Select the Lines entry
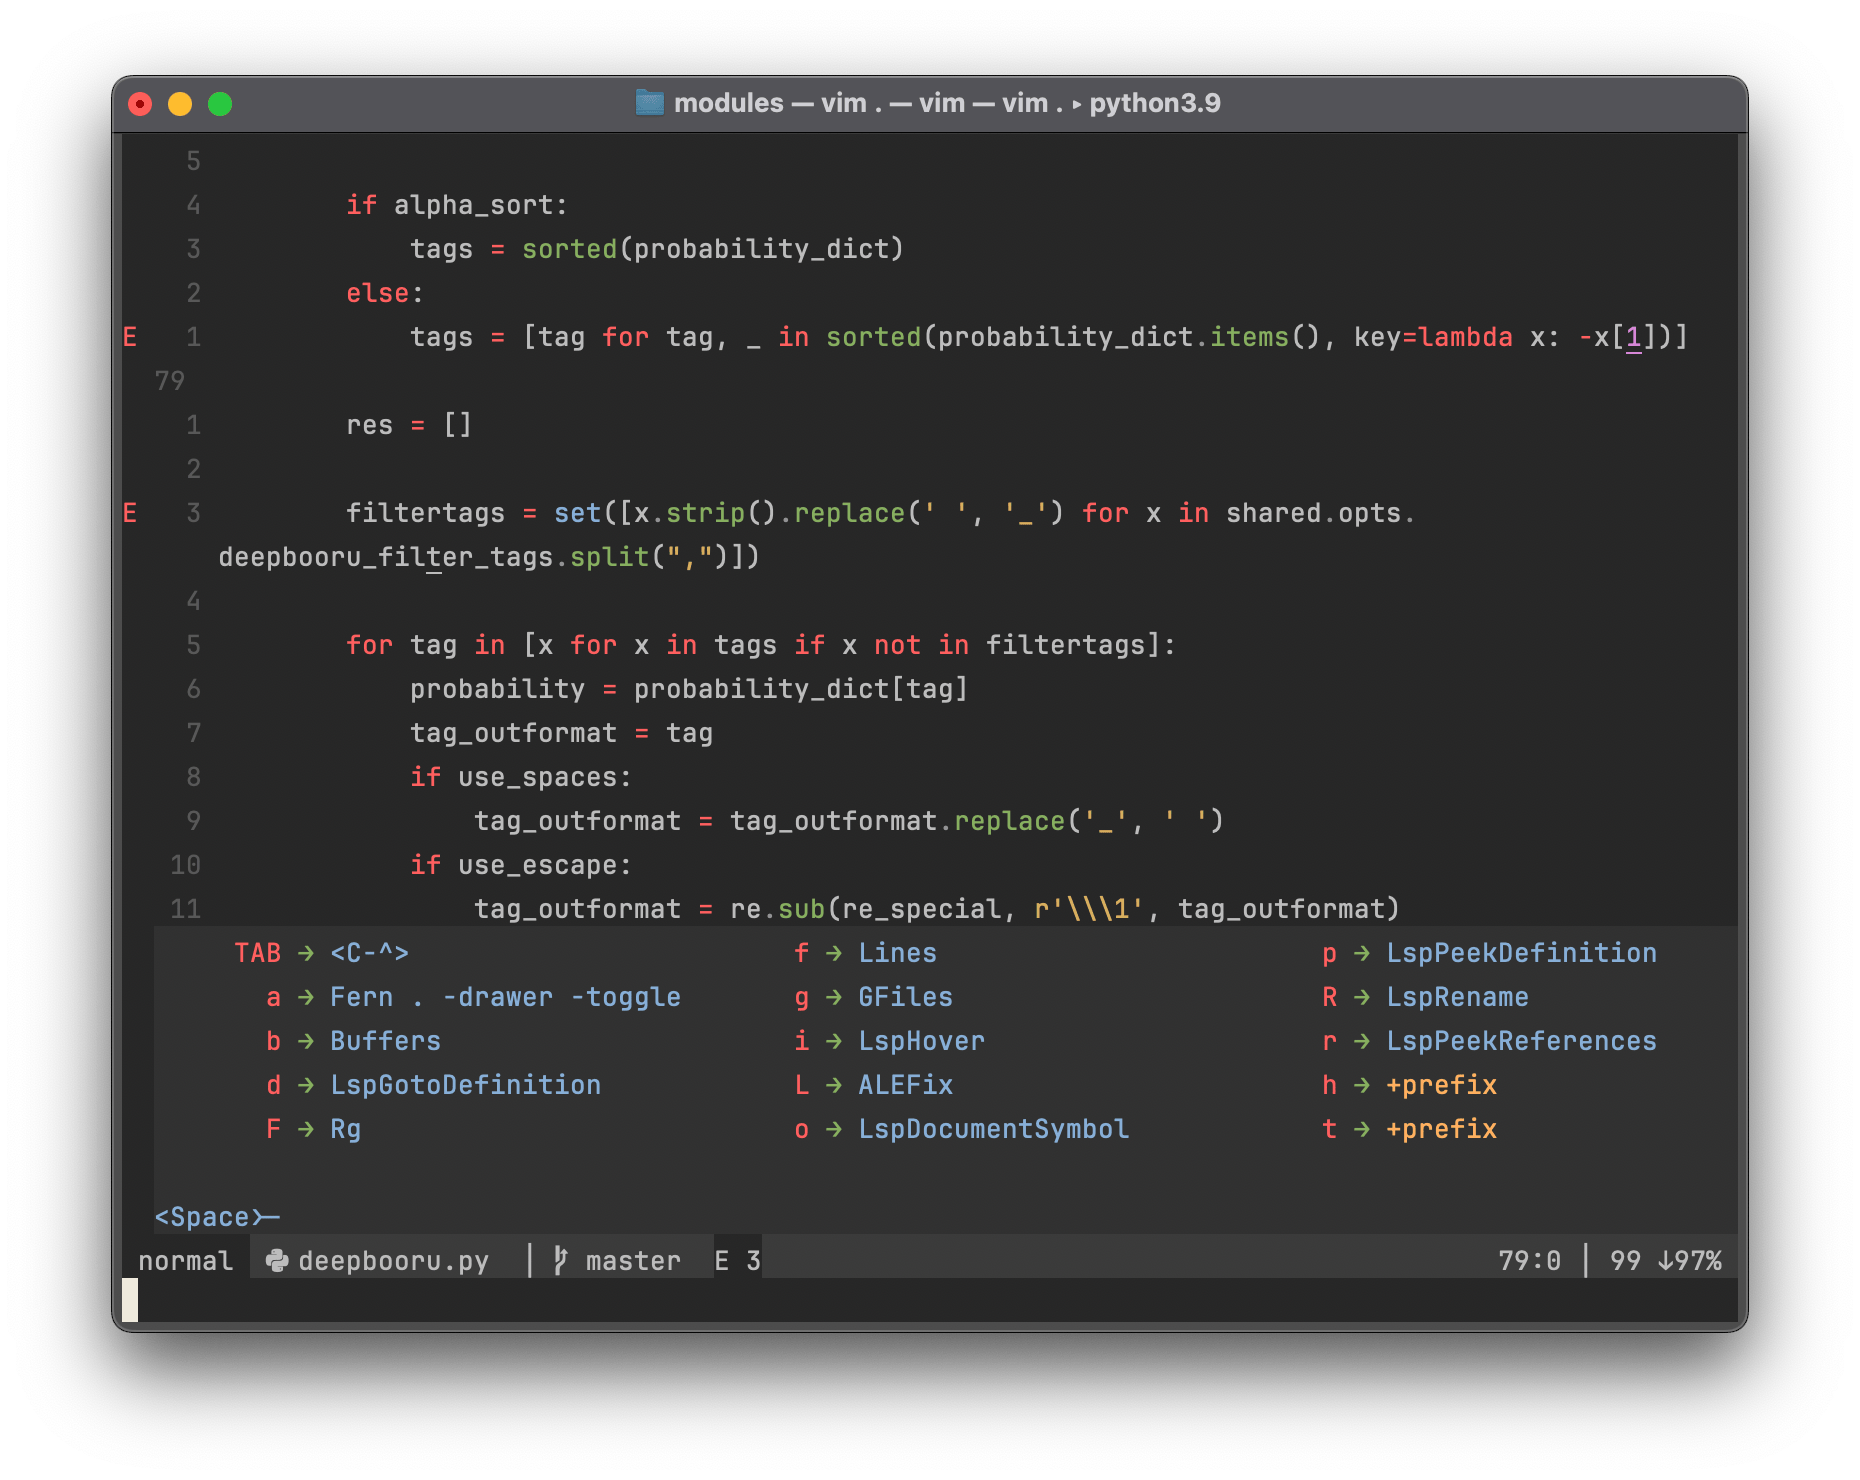 tap(866, 953)
